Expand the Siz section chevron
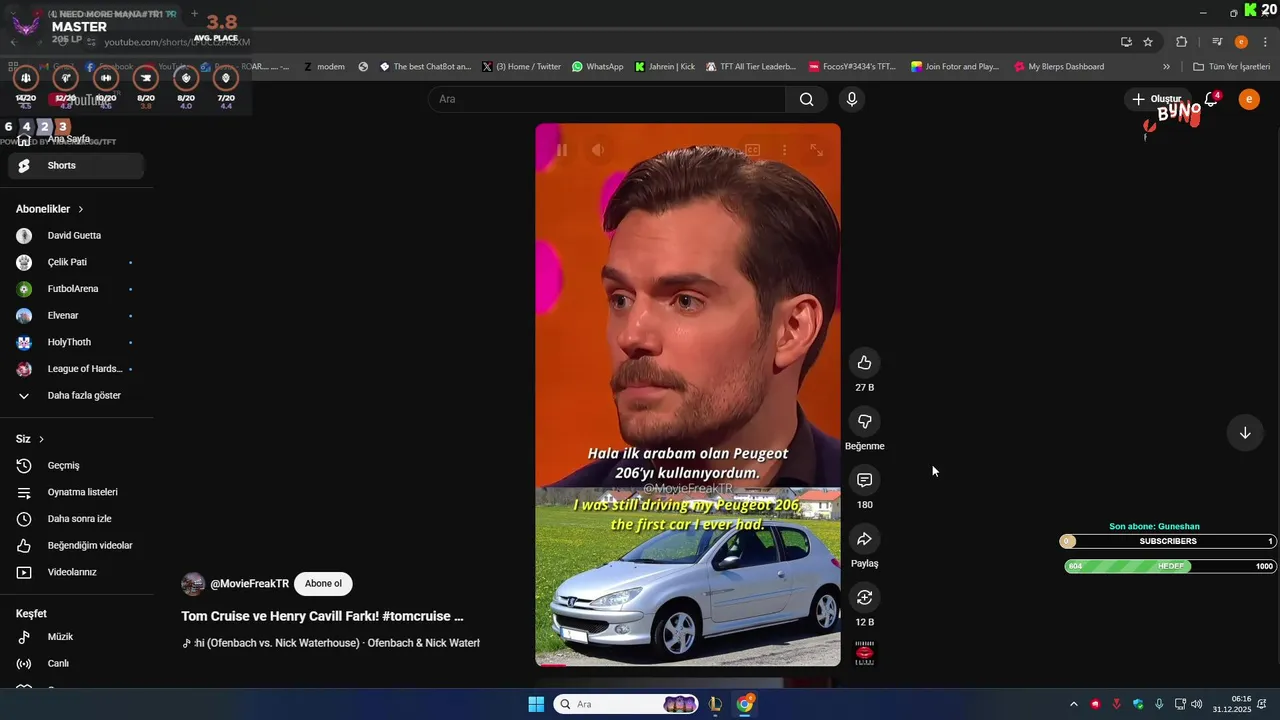This screenshot has height=720, width=1280. [41, 439]
